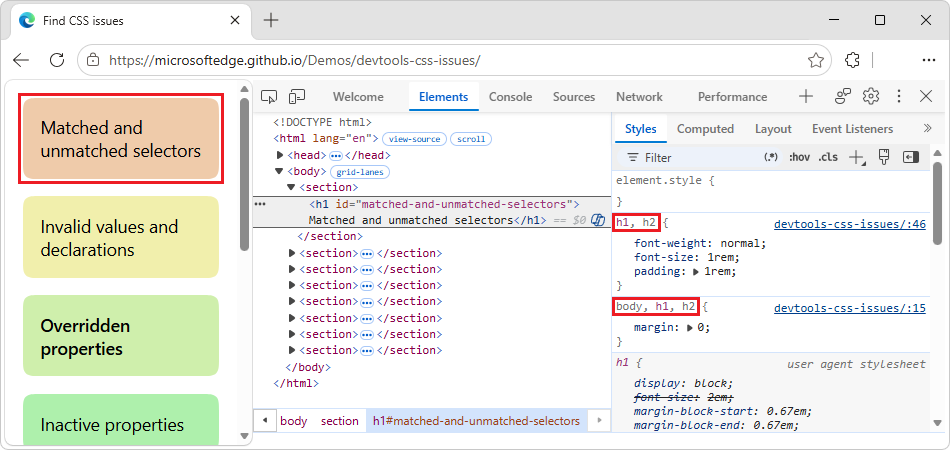This screenshot has width=950, height=450.
Task: Collapse the first section node
Action: click(291, 187)
